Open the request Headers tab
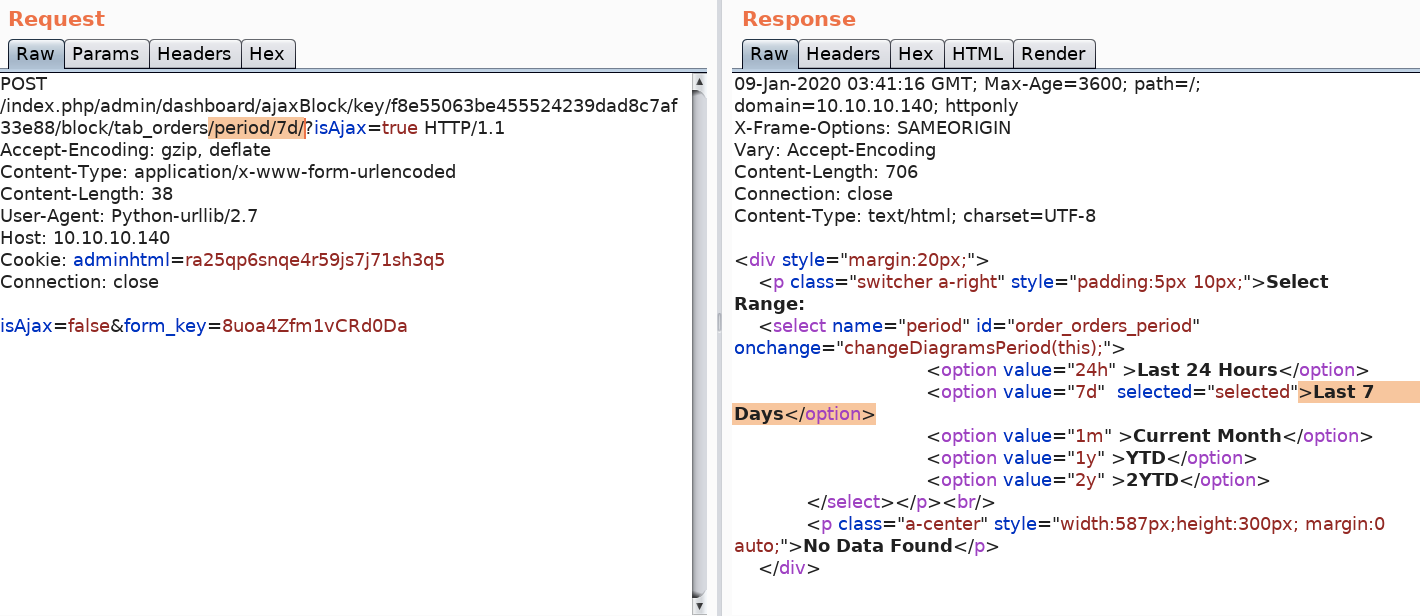 tap(194, 54)
